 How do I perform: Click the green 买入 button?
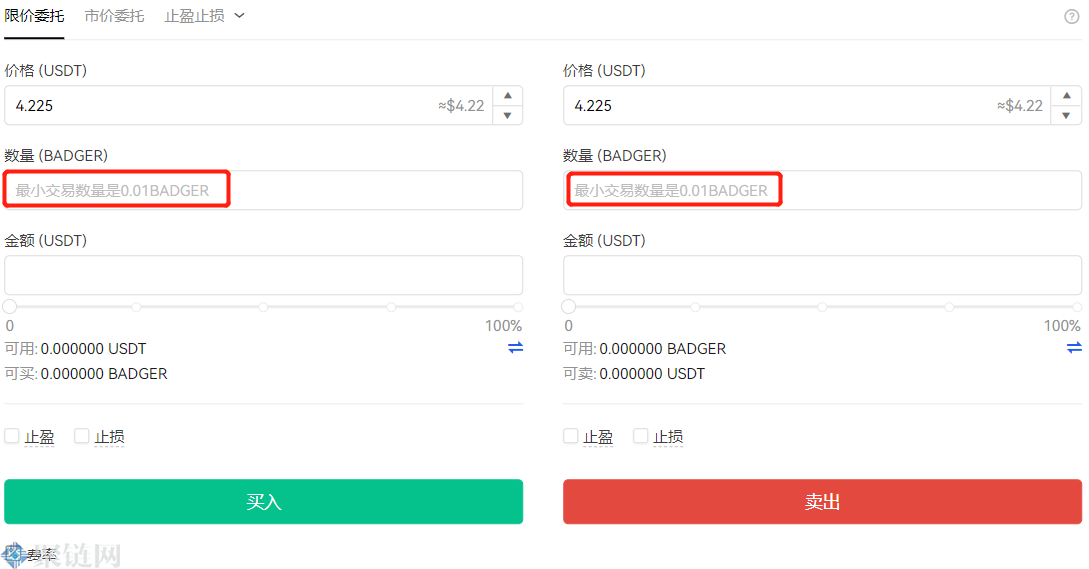[264, 502]
